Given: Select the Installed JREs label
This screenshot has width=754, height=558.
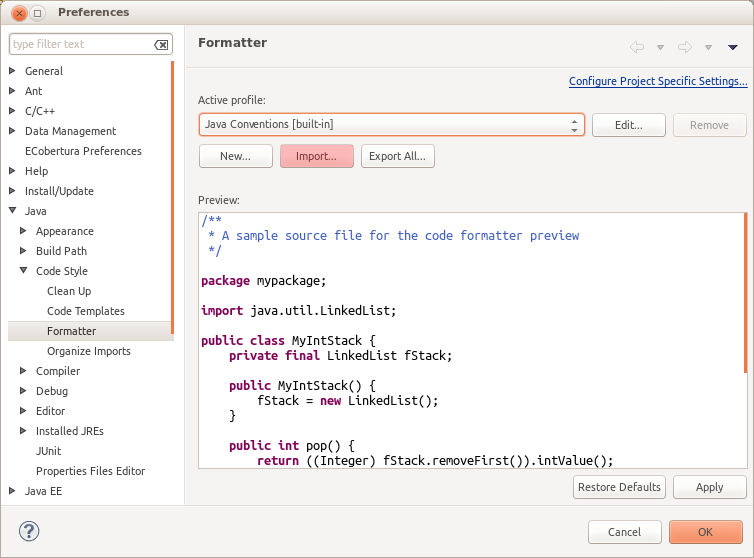Looking at the screenshot, I should pos(70,431).
